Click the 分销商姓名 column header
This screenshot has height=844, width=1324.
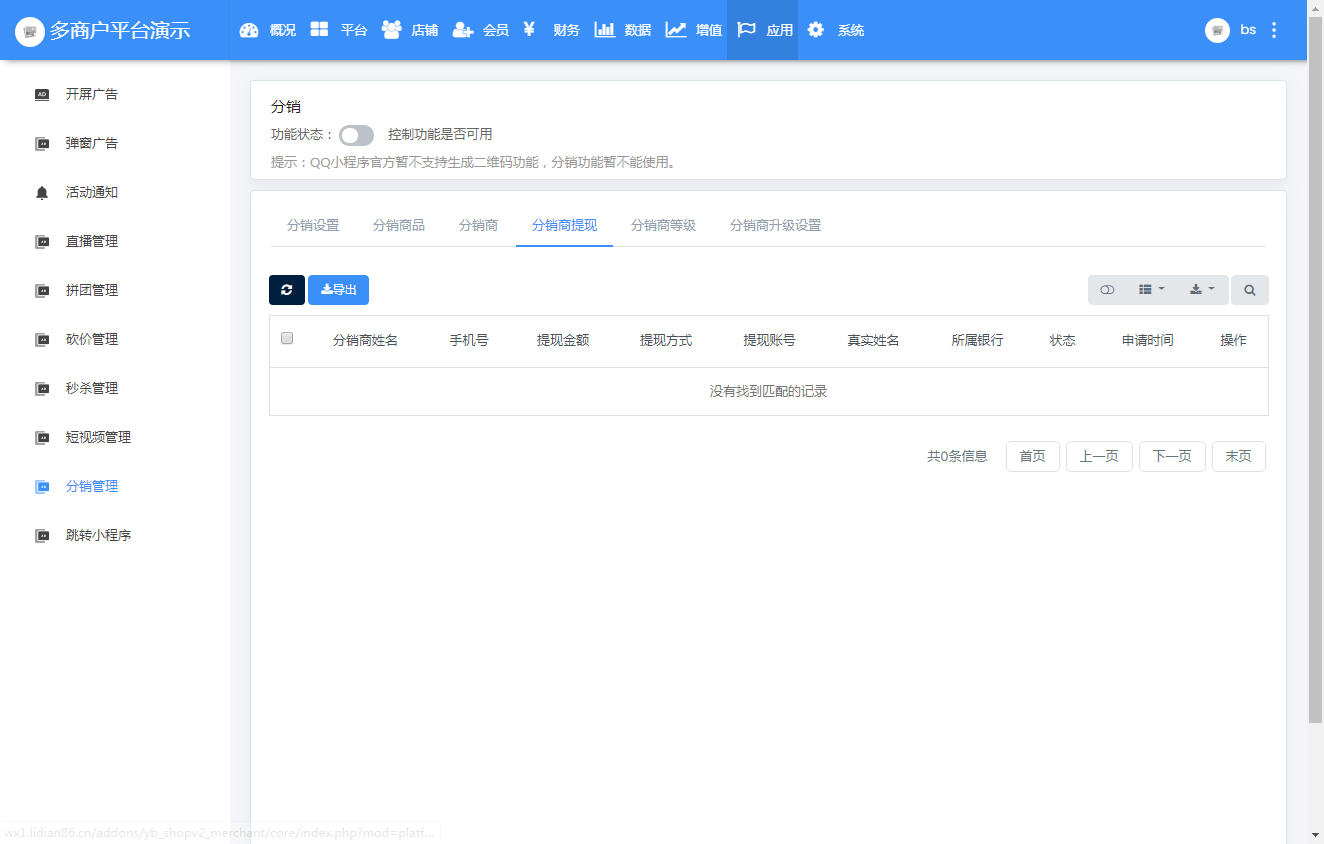pyautogui.click(x=365, y=340)
